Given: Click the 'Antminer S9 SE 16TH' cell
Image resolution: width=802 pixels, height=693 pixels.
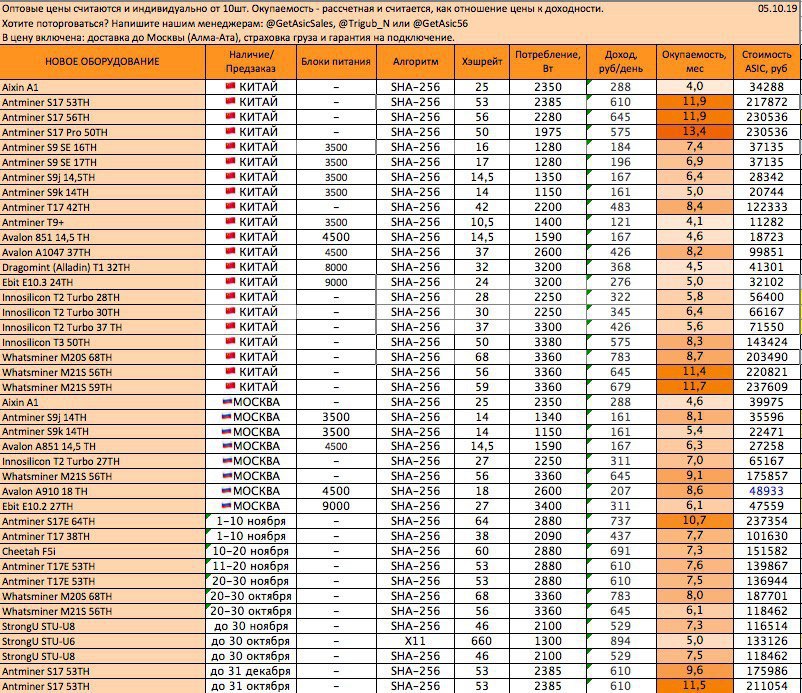Looking at the screenshot, I should tap(102, 147).
